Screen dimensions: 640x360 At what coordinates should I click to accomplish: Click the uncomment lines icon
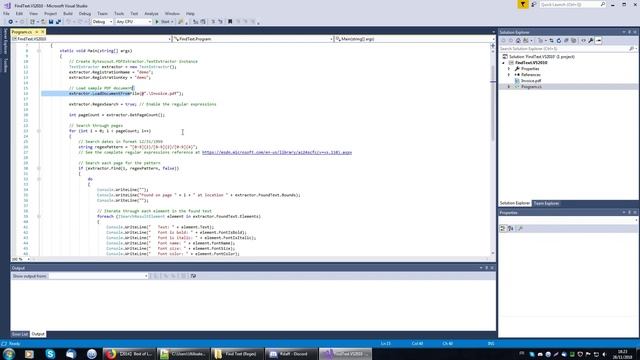tap(220, 22)
